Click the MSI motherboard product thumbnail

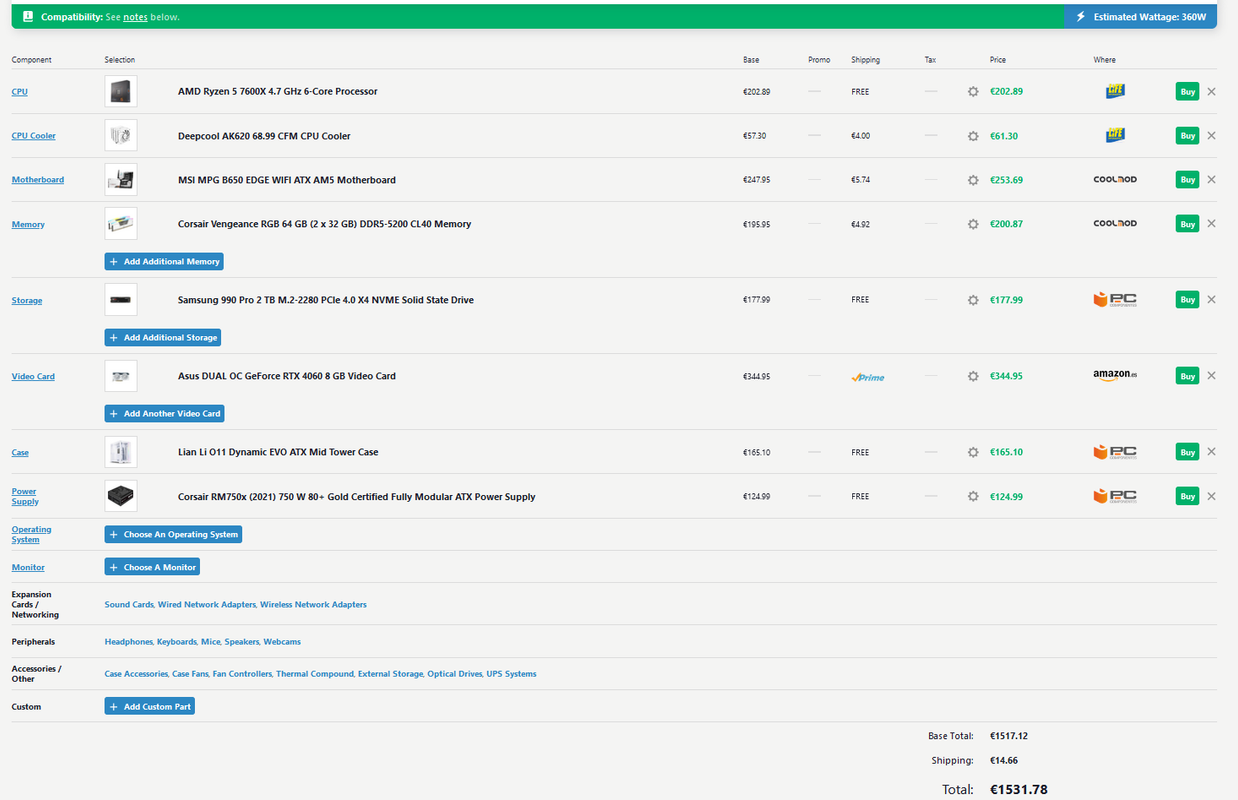click(121, 179)
